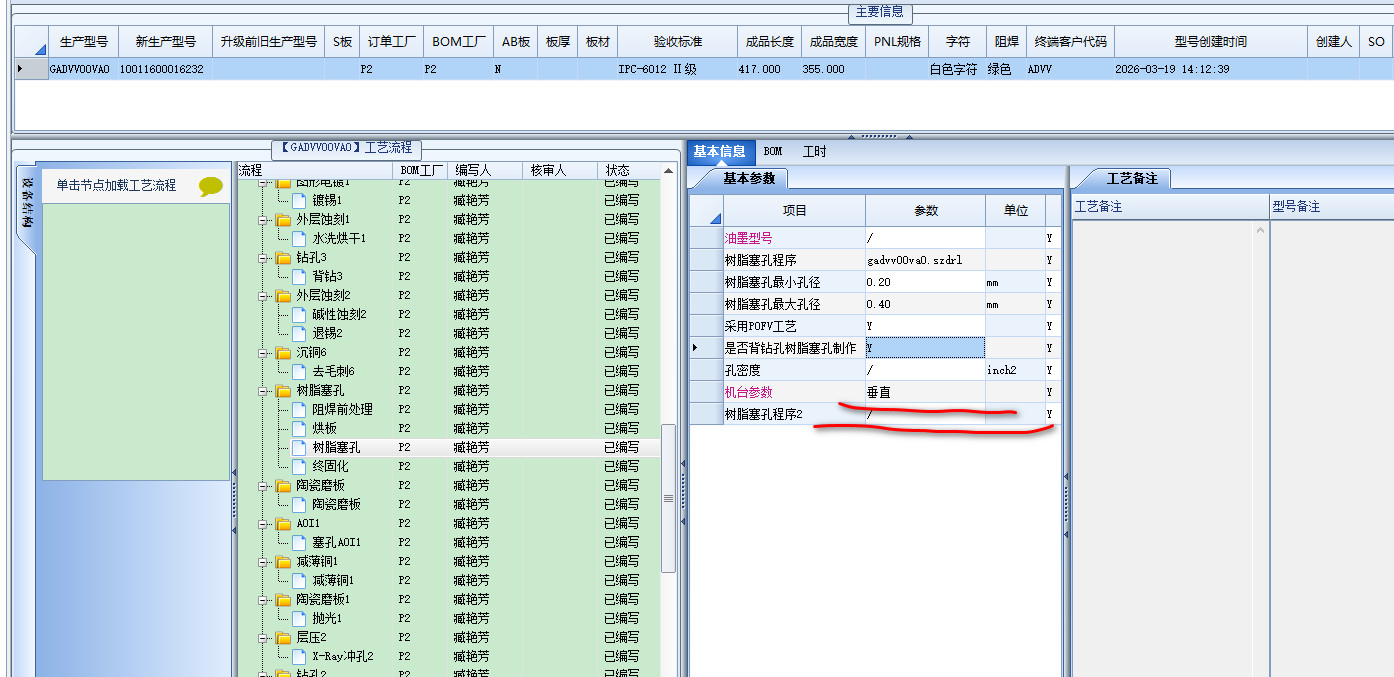Select the 陶瓷磨板 child step label
Viewport: 1394px width, 677px height.
point(336,504)
